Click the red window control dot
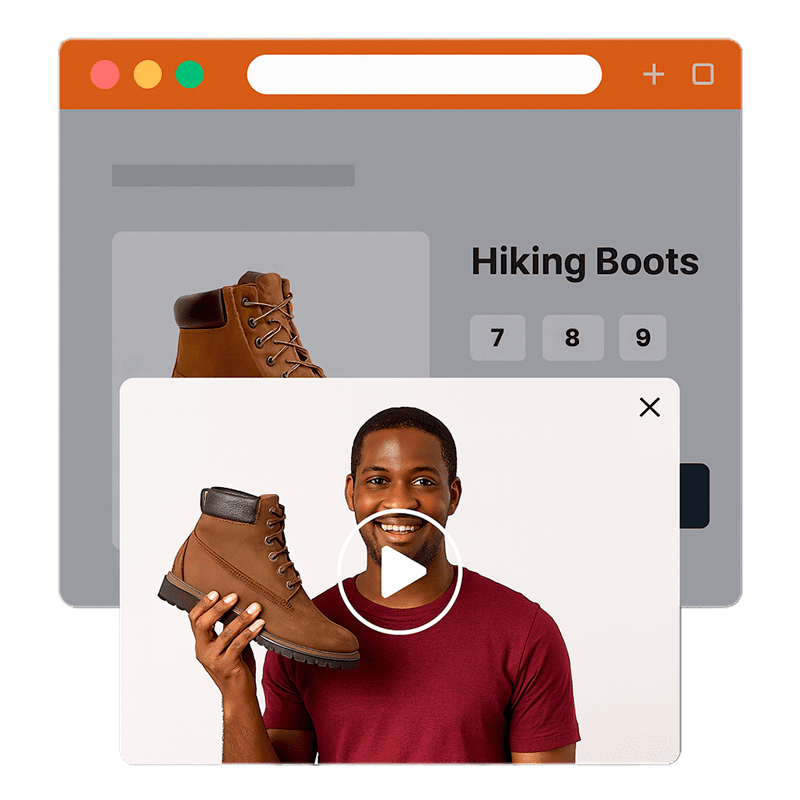800x800 pixels. (x=105, y=74)
